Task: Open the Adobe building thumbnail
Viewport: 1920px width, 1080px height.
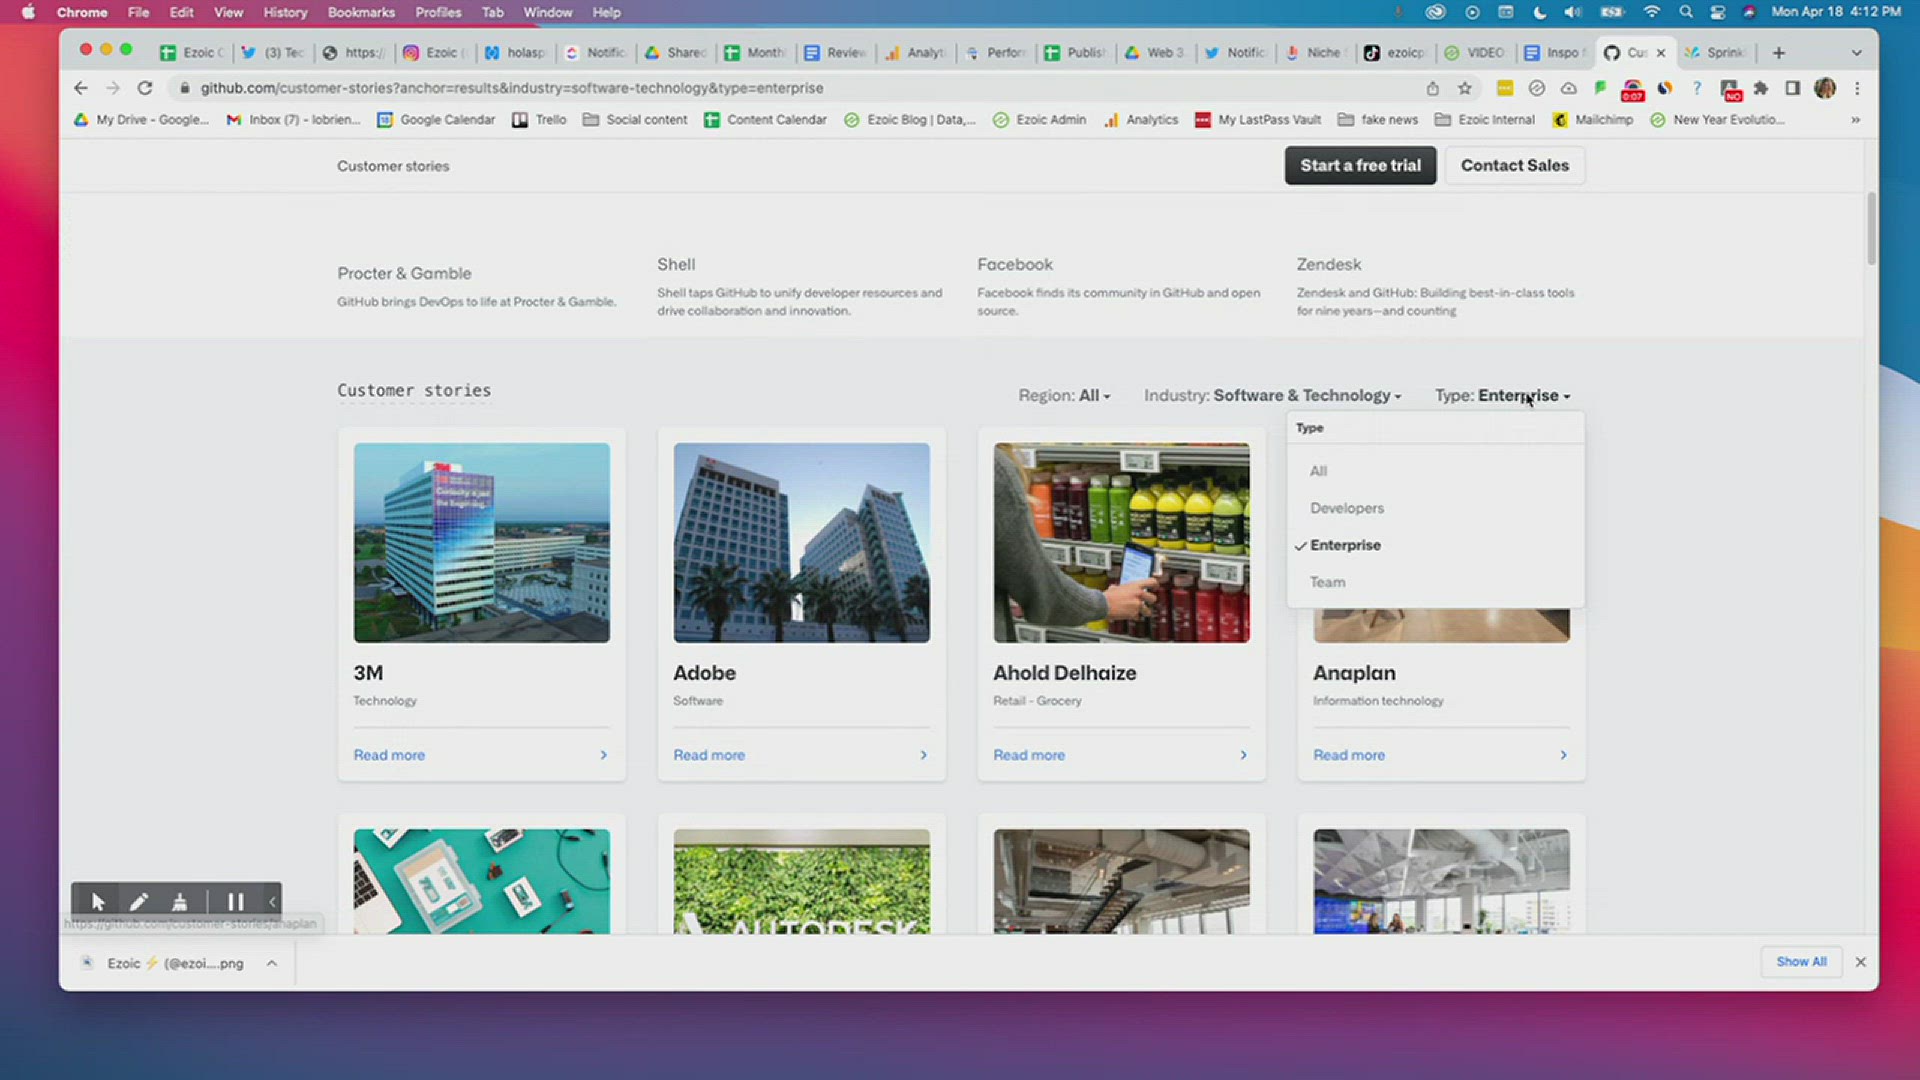Action: (x=801, y=543)
